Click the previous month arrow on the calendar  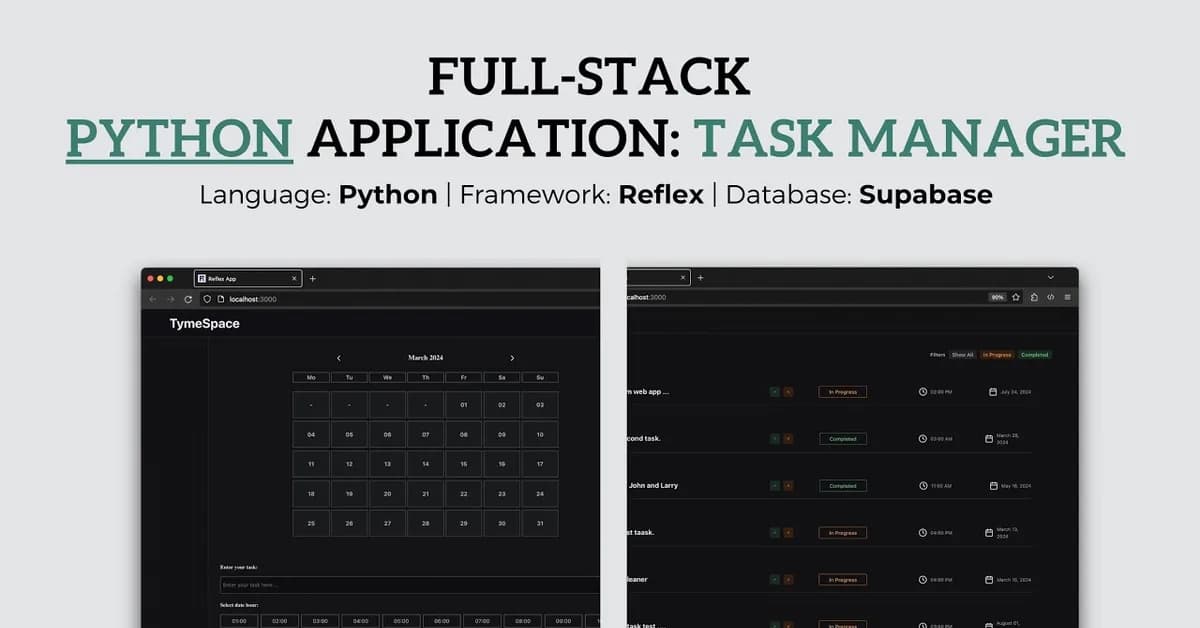pos(339,357)
